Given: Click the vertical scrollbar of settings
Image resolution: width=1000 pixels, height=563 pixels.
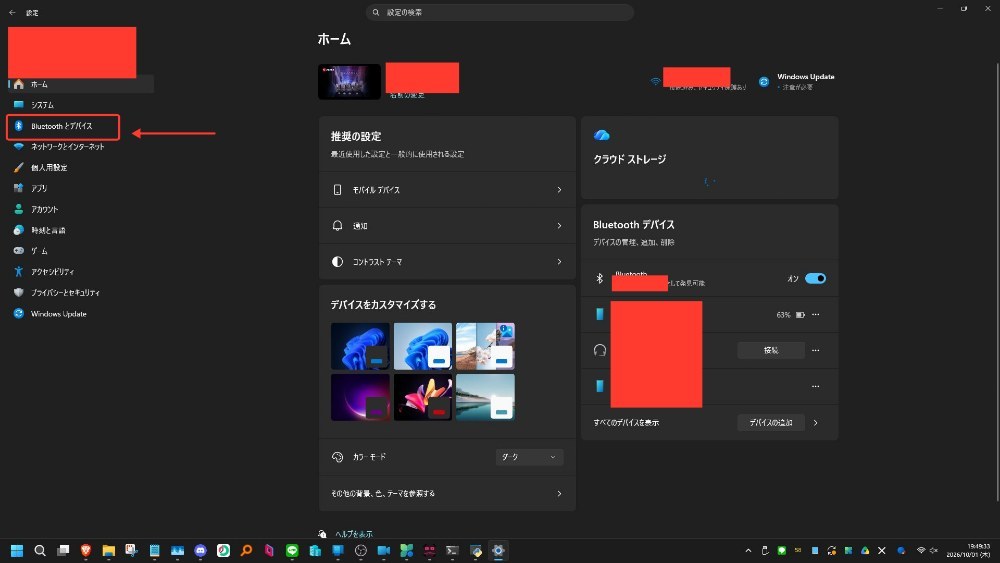Looking at the screenshot, I should tap(997, 281).
